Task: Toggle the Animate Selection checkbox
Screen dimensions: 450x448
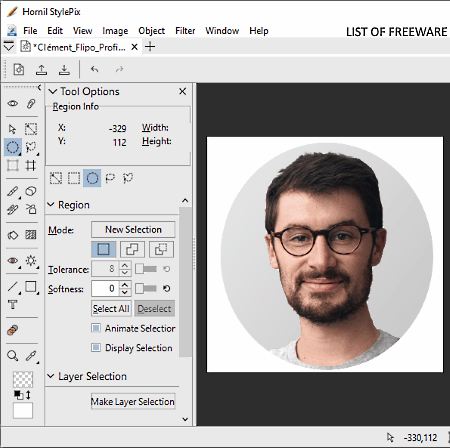Action: [96, 328]
